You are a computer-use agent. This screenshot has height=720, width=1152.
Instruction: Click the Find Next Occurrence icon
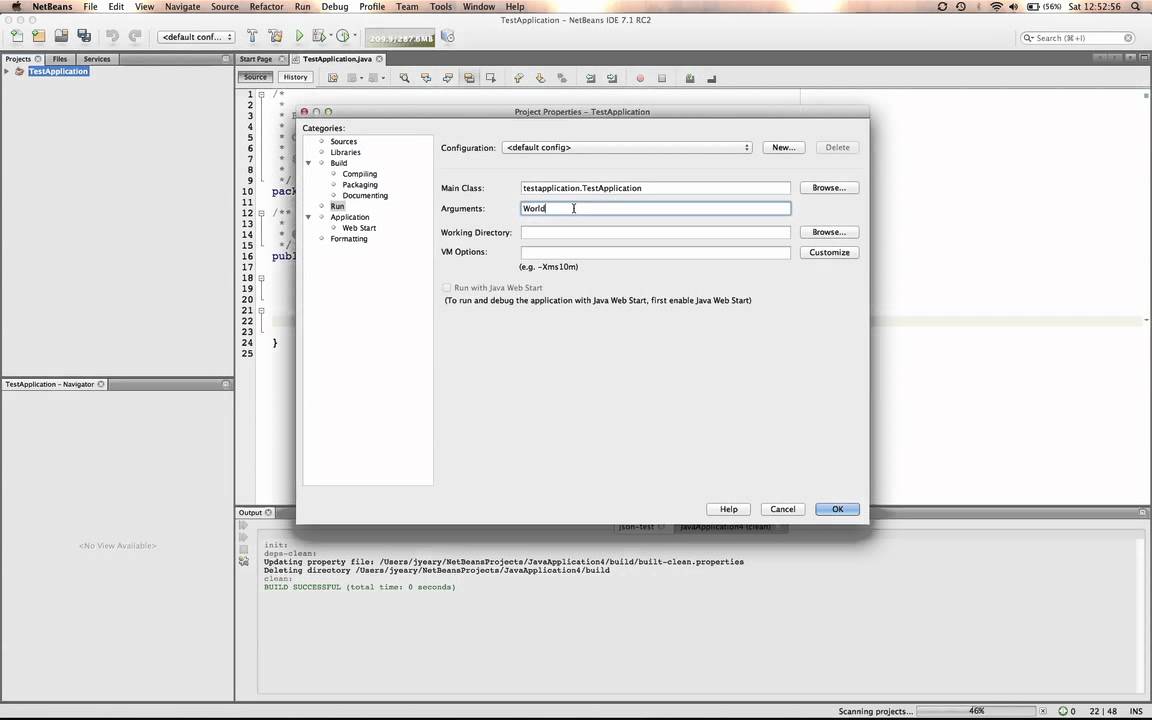tap(447, 78)
